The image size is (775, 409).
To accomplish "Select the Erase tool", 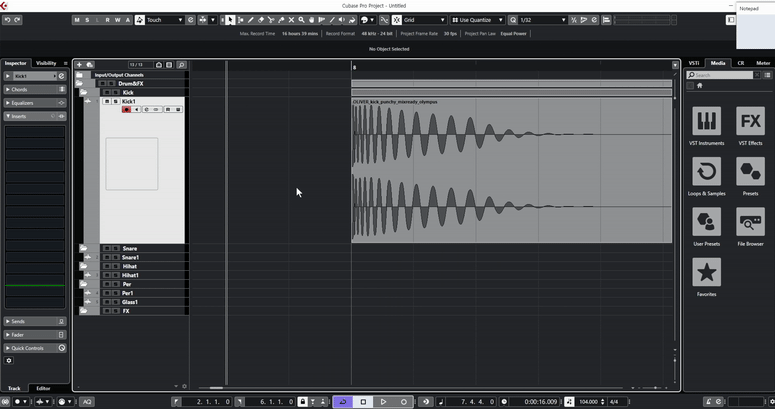I will pos(261,20).
